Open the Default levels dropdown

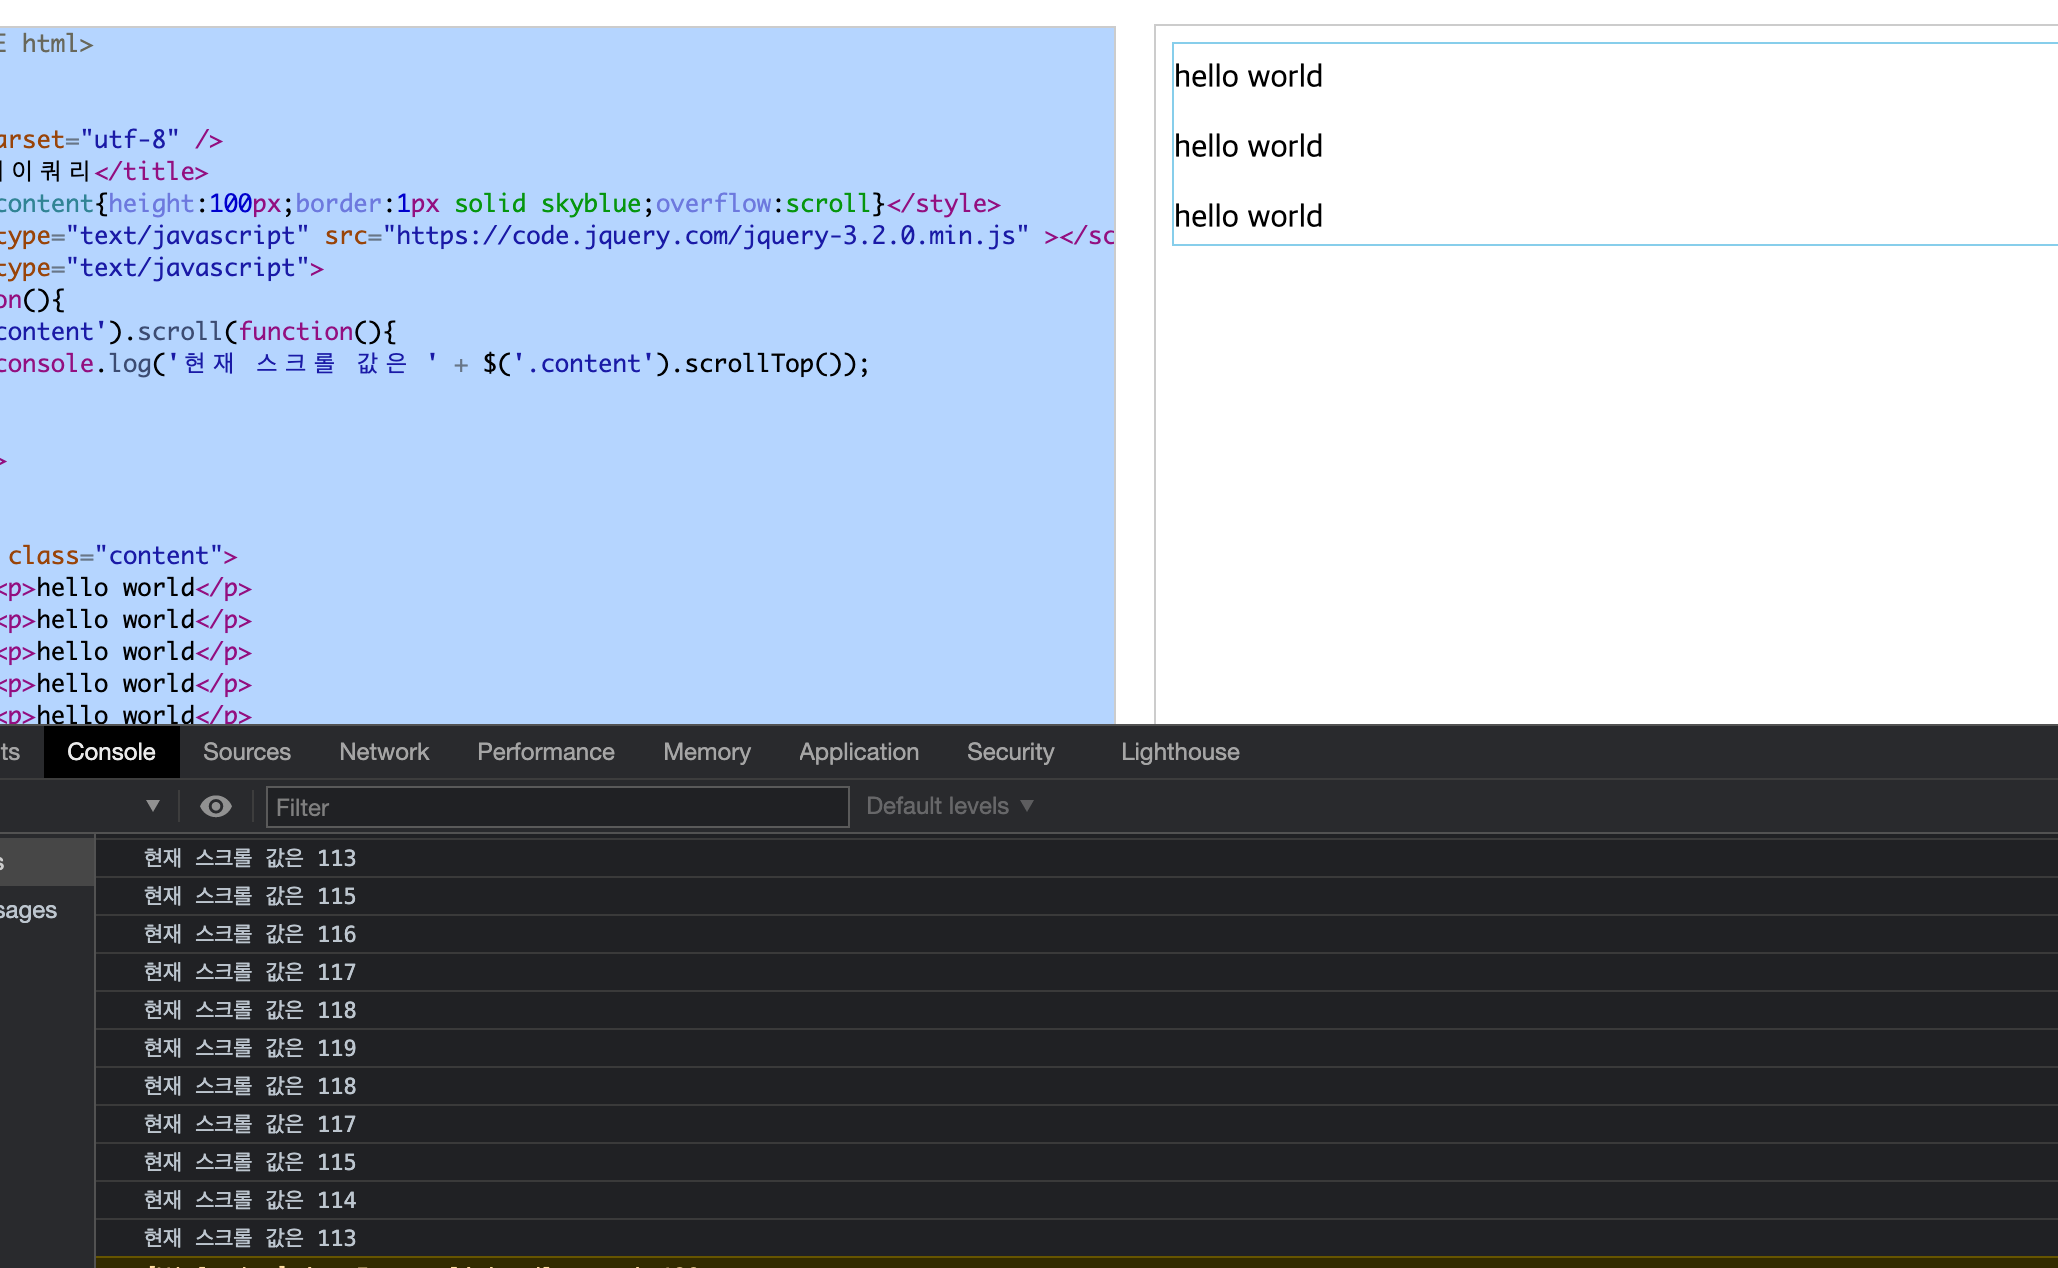coord(949,806)
